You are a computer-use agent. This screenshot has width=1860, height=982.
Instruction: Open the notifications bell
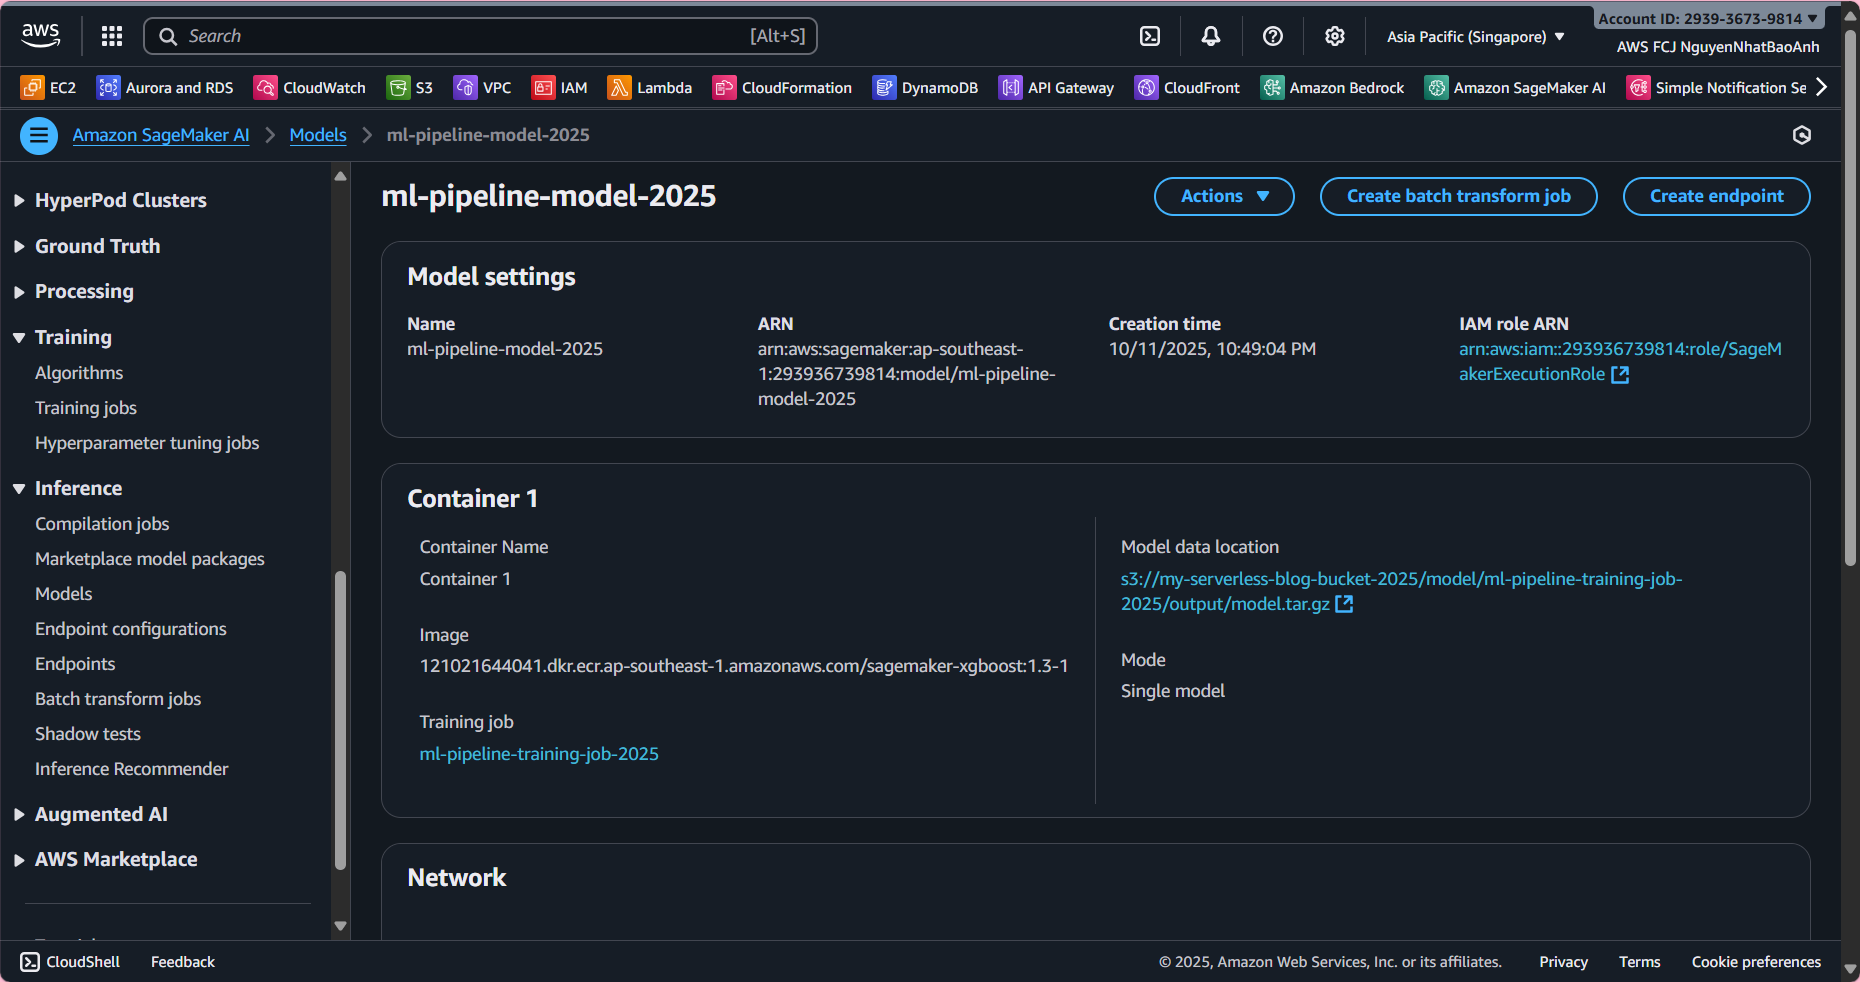pyautogui.click(x=1211, y=36)
